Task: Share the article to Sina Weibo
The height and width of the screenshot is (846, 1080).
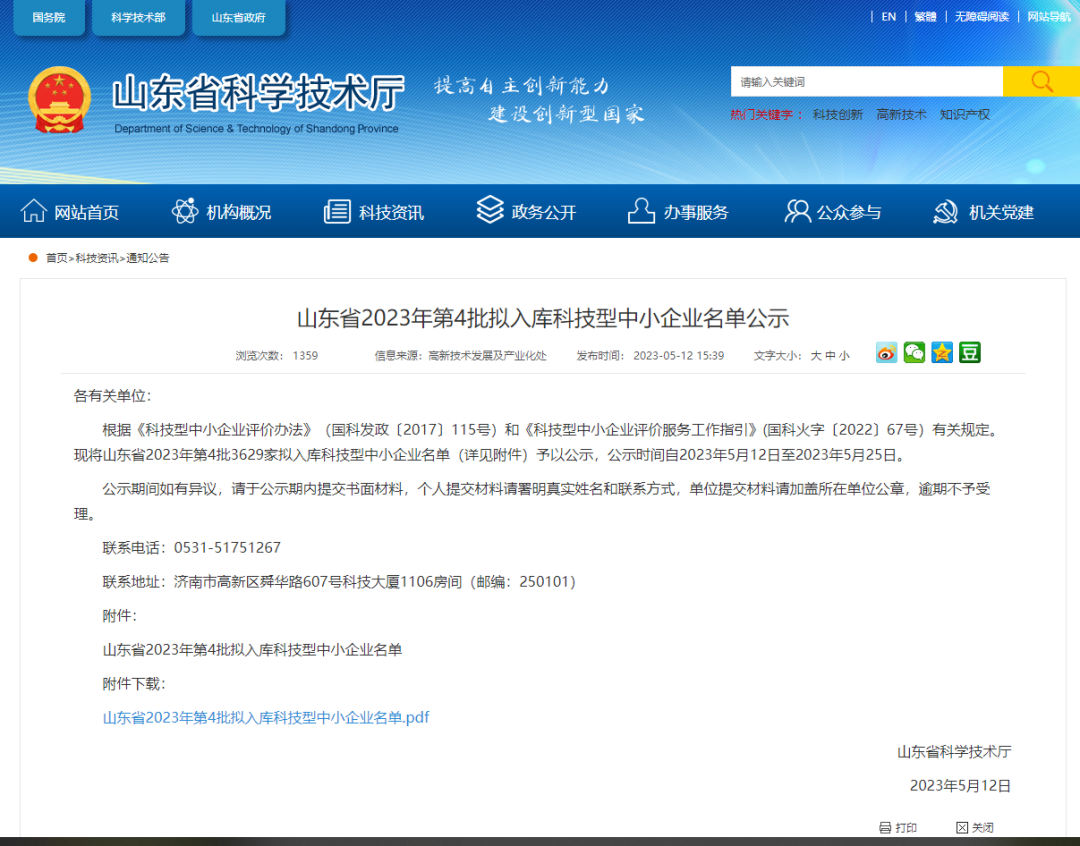Action: 886,352
